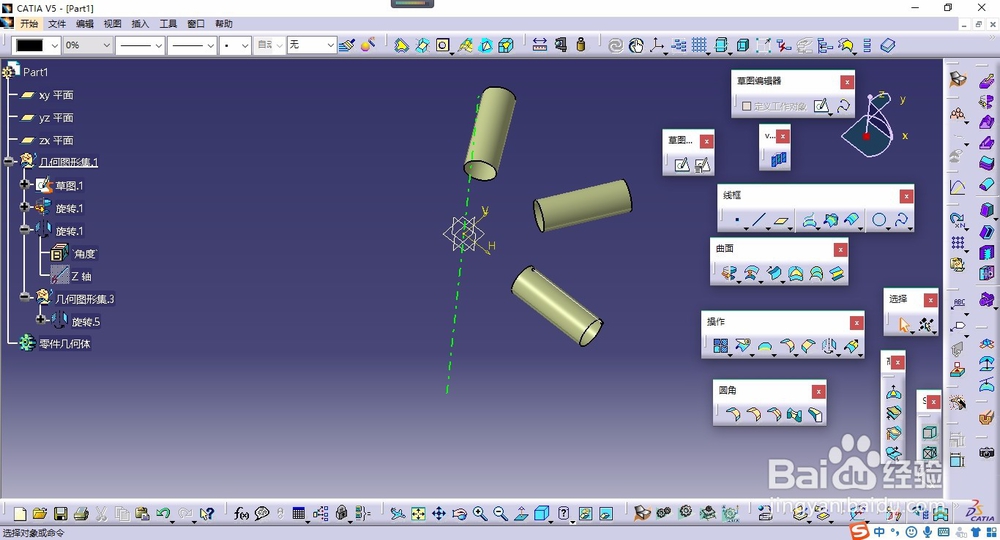Open the 编辑 menu

[84, 24]
